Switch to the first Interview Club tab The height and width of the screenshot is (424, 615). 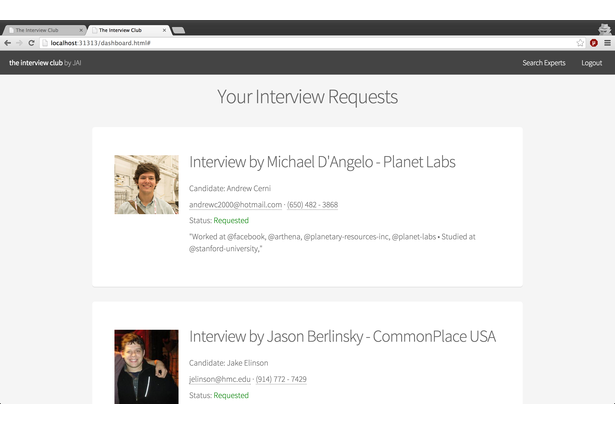click(43, 30)
